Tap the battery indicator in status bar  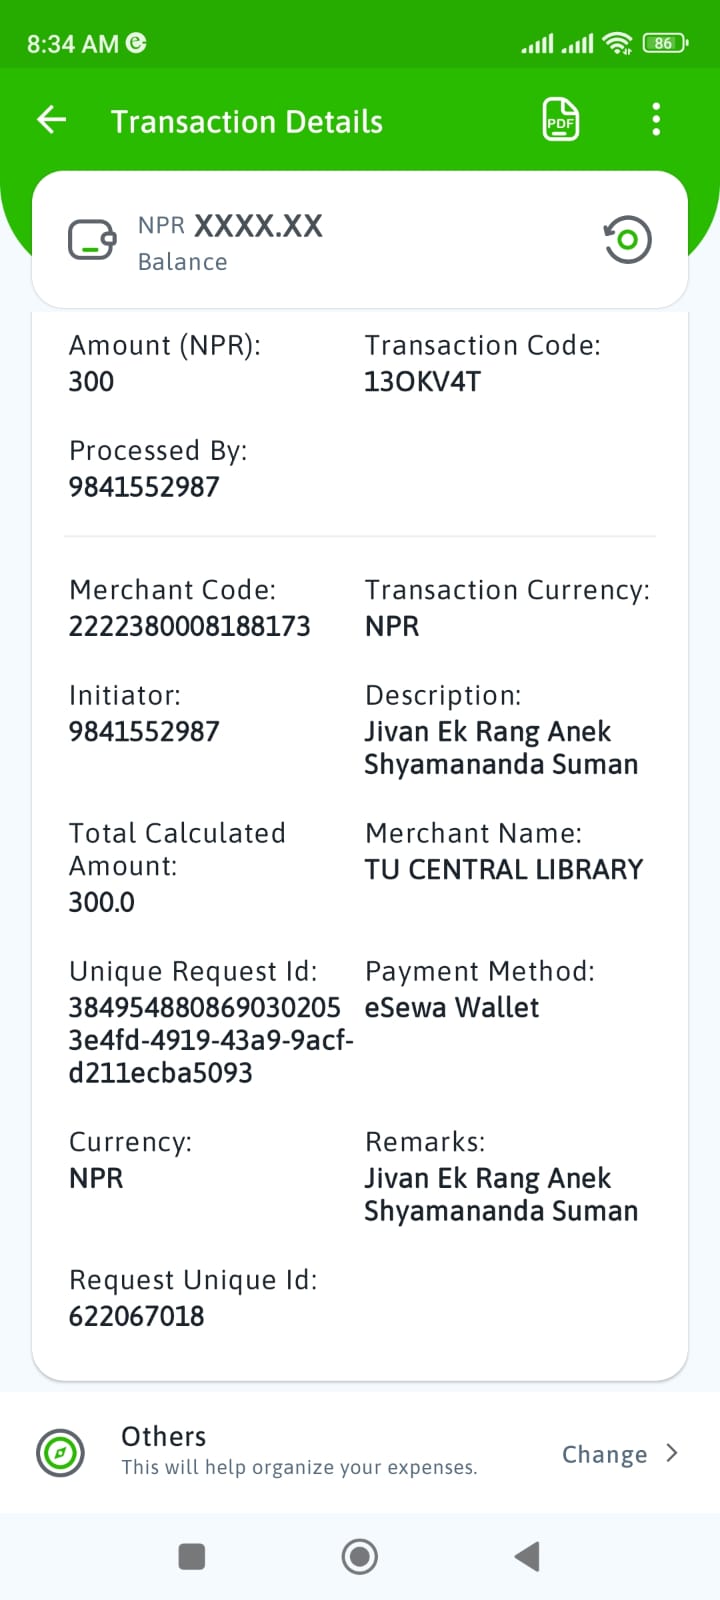pyautogui.click(x=665, y=43)
